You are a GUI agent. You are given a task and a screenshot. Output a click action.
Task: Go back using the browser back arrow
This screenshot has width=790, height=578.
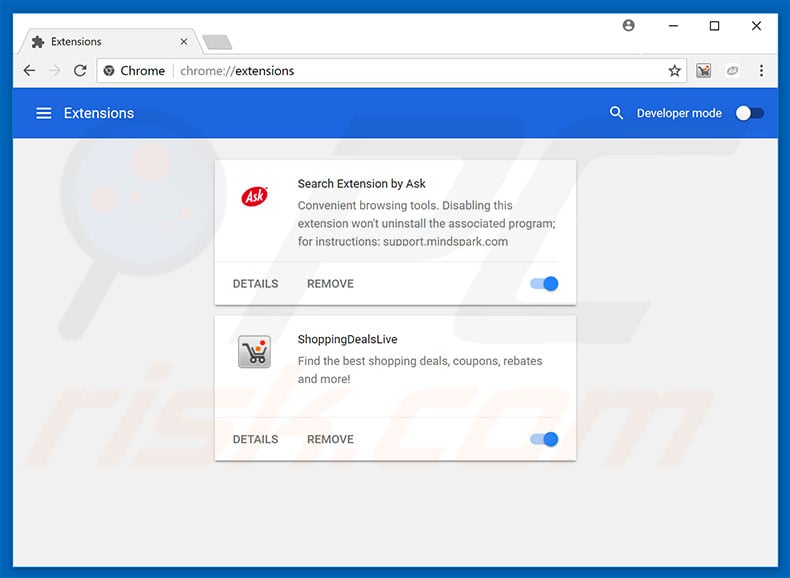[x=29, y=71]
